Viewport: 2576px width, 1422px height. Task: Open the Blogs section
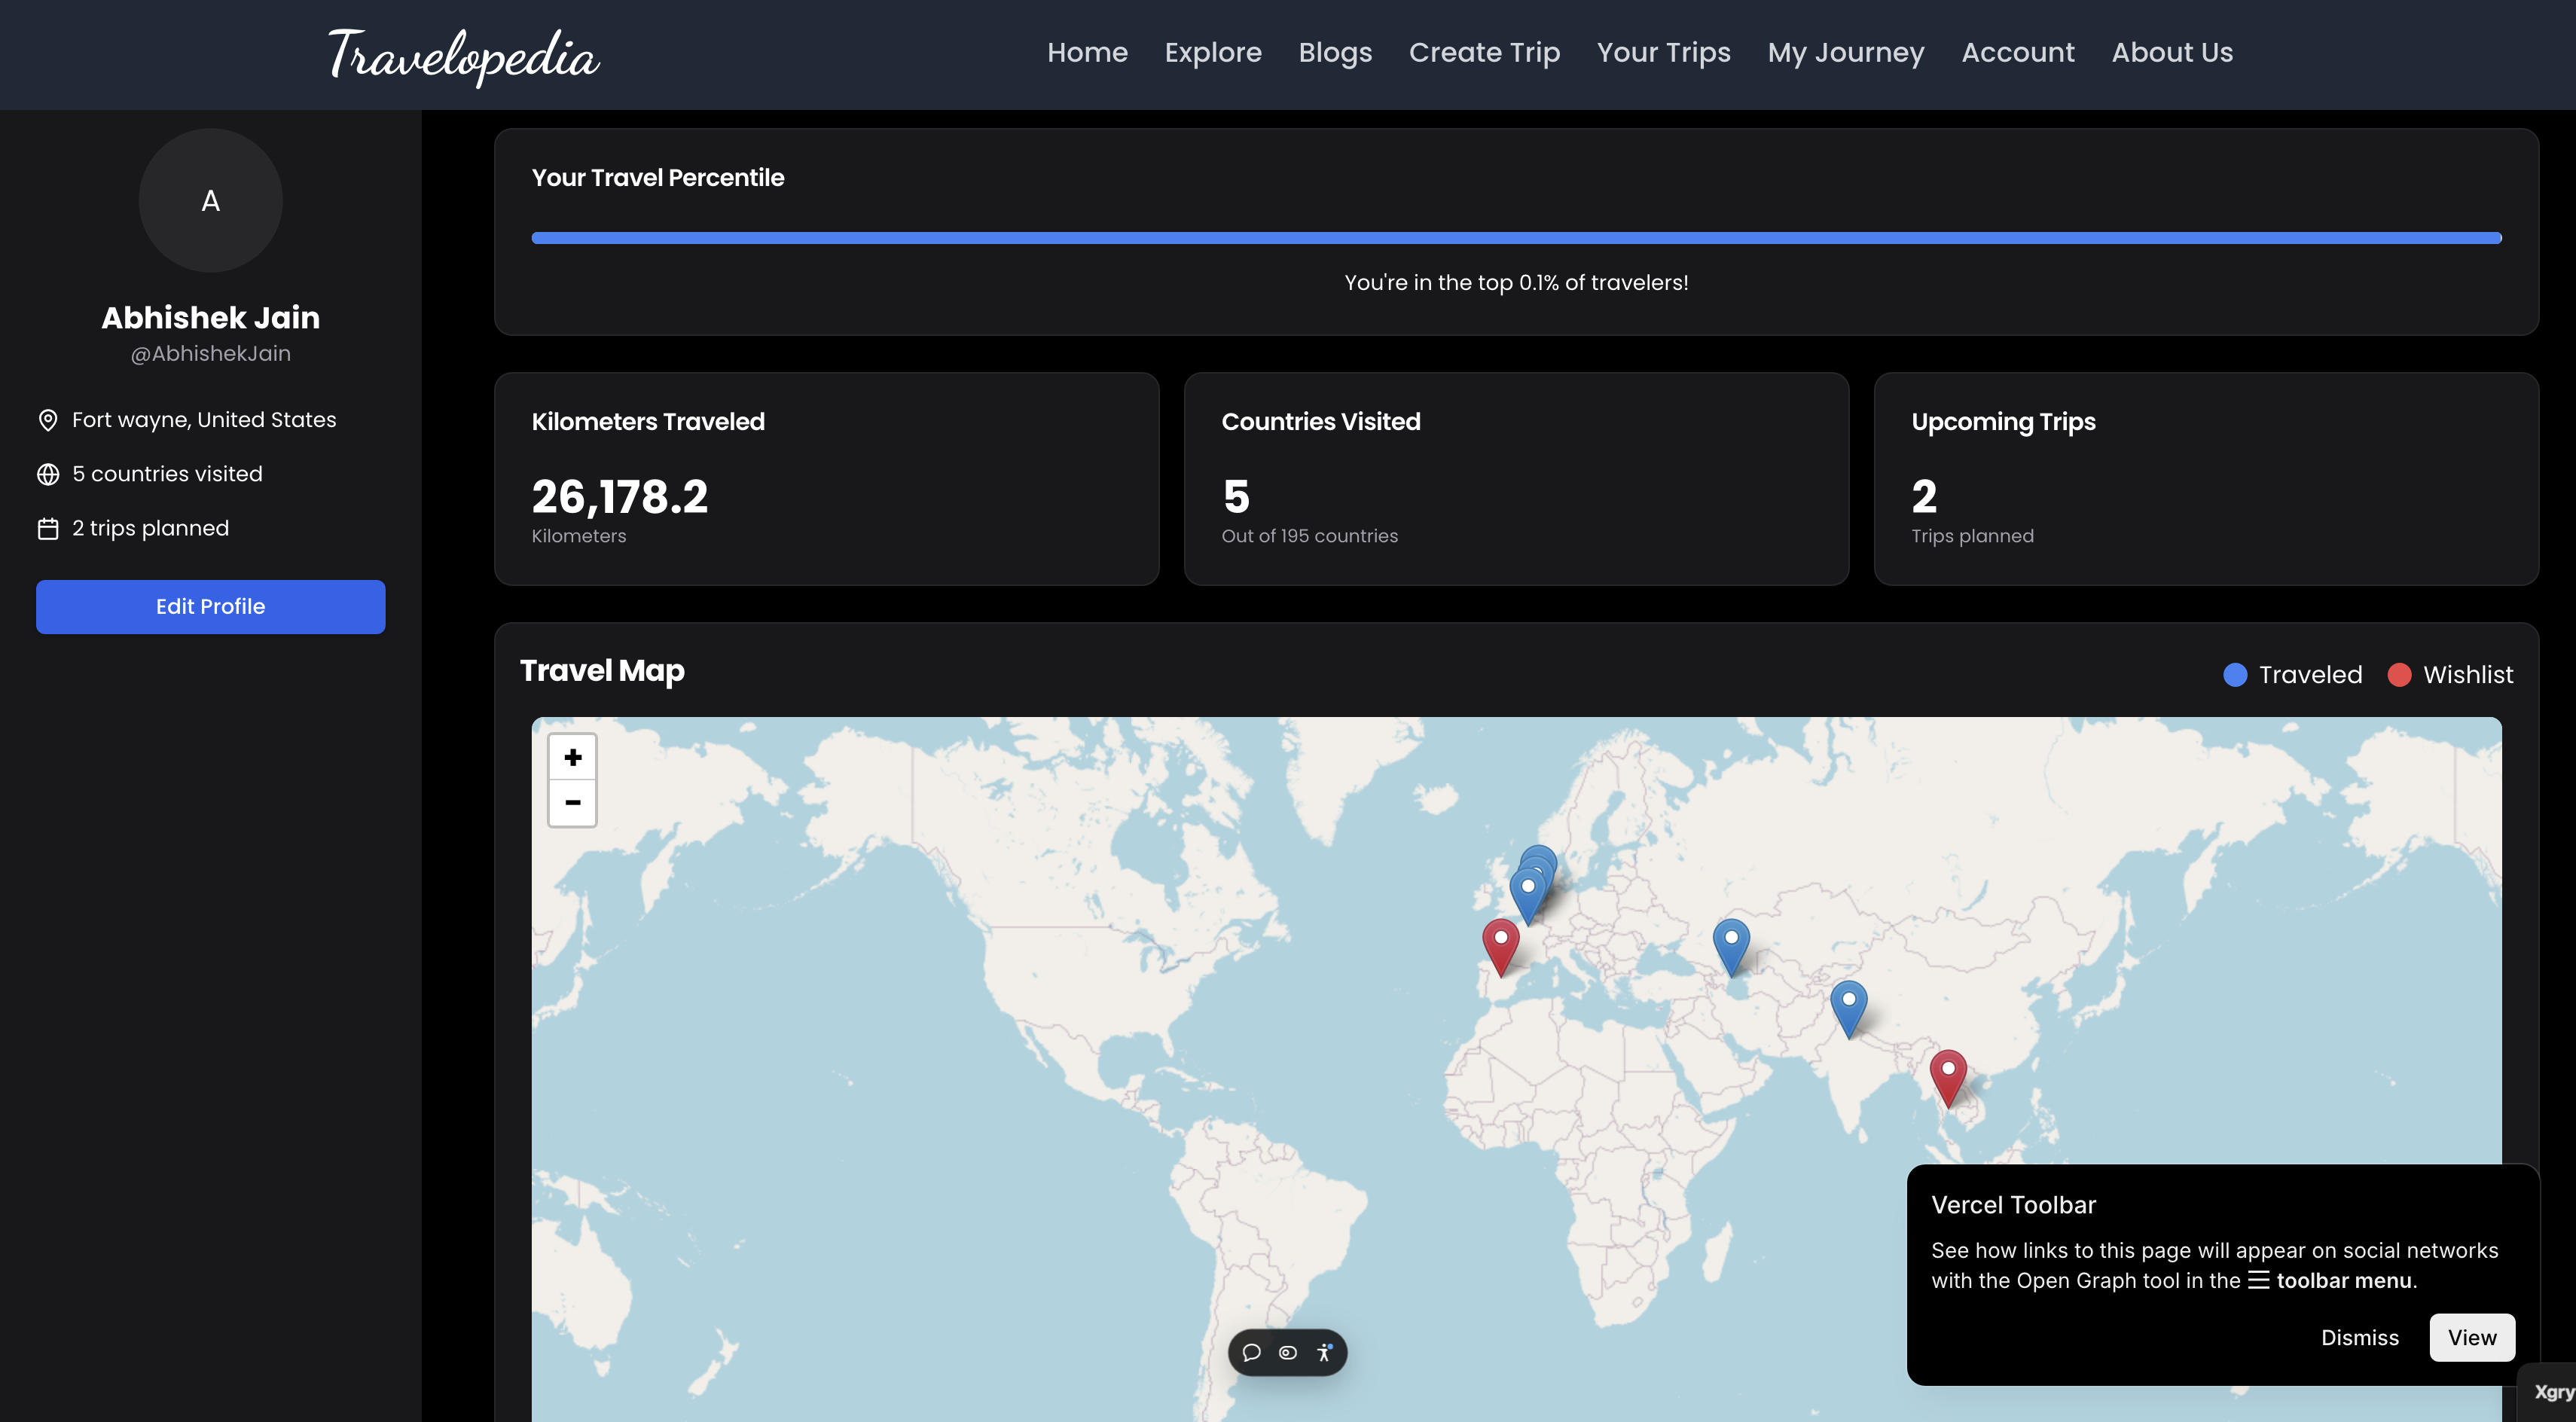tap(1335, 52)
